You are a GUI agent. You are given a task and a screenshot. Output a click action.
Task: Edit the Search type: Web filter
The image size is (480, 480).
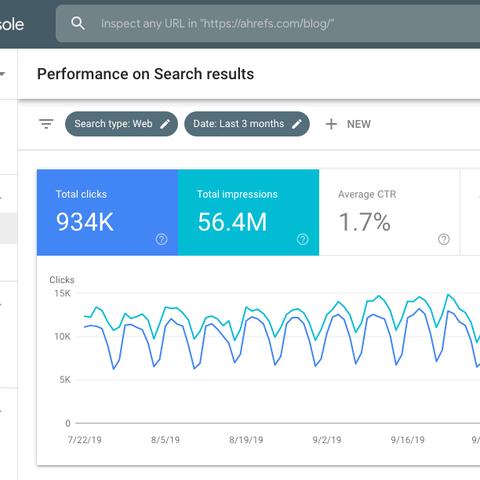[x=121, y=124]
